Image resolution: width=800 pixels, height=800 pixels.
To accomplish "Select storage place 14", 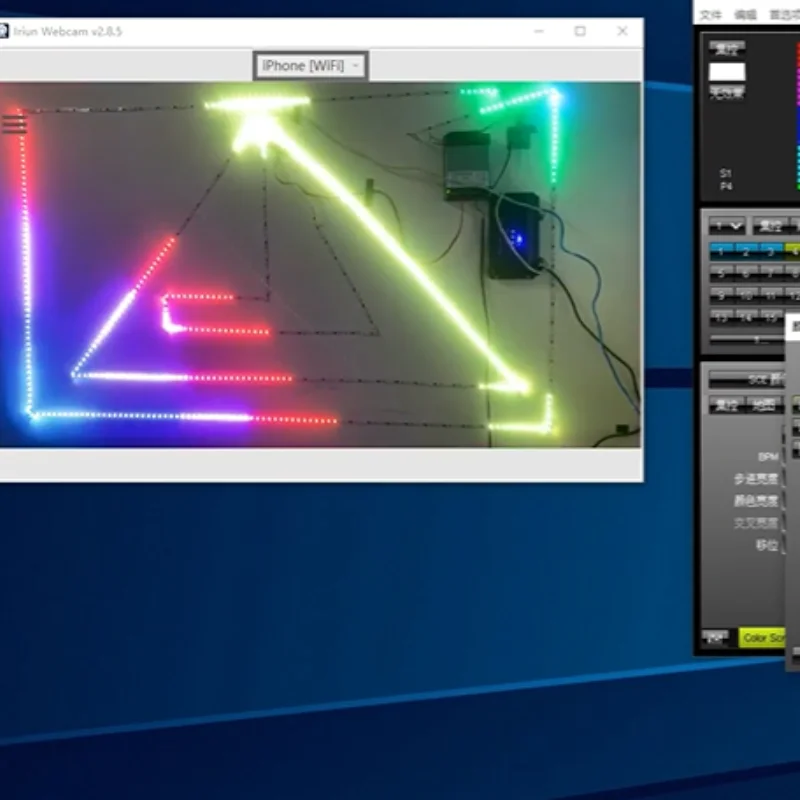I will [746, 317].
